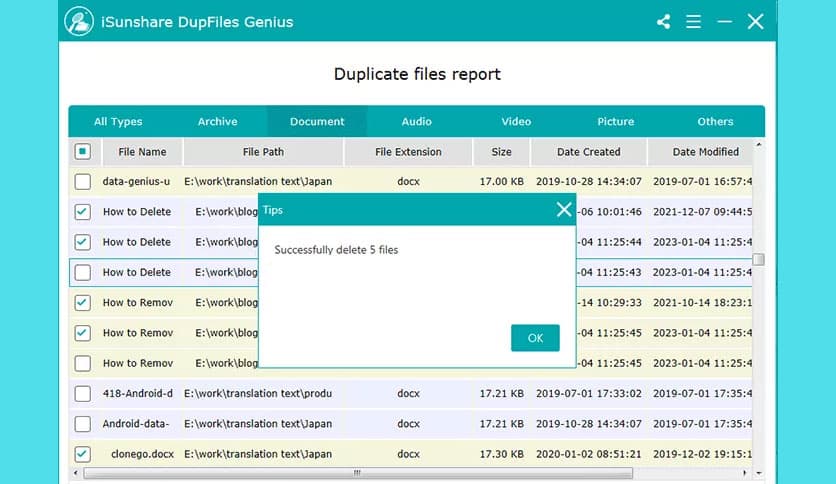Screen dimensions: 836x484
Task: Switch to the All Types tab
Action: click(x=118, y=122)
